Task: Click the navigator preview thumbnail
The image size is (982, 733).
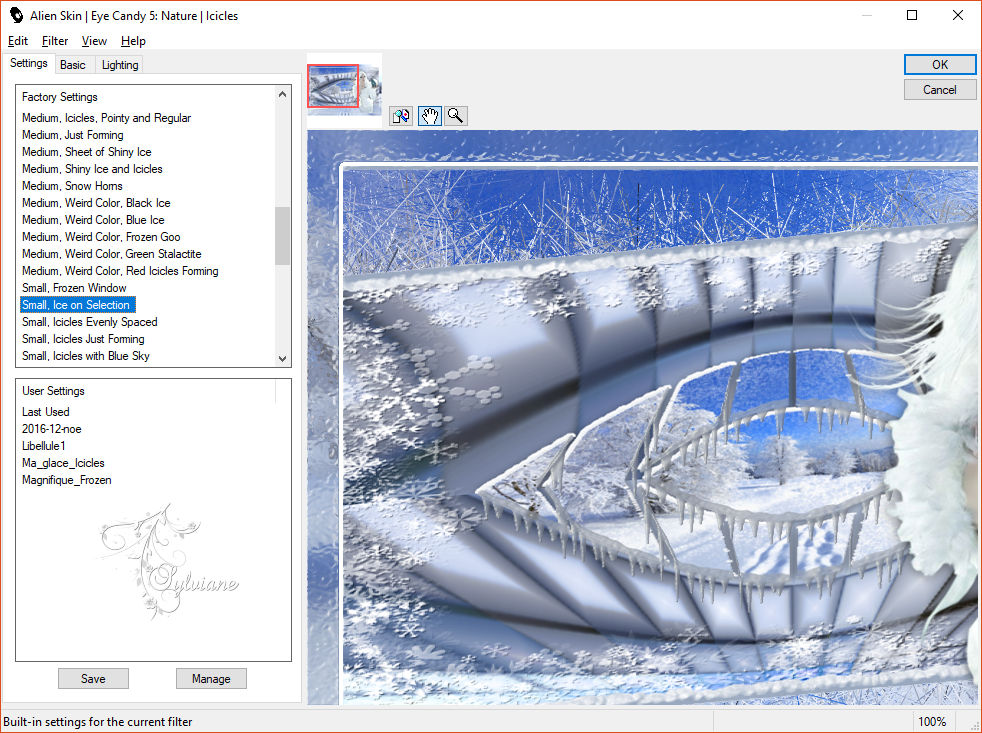Action: (344, 89)
